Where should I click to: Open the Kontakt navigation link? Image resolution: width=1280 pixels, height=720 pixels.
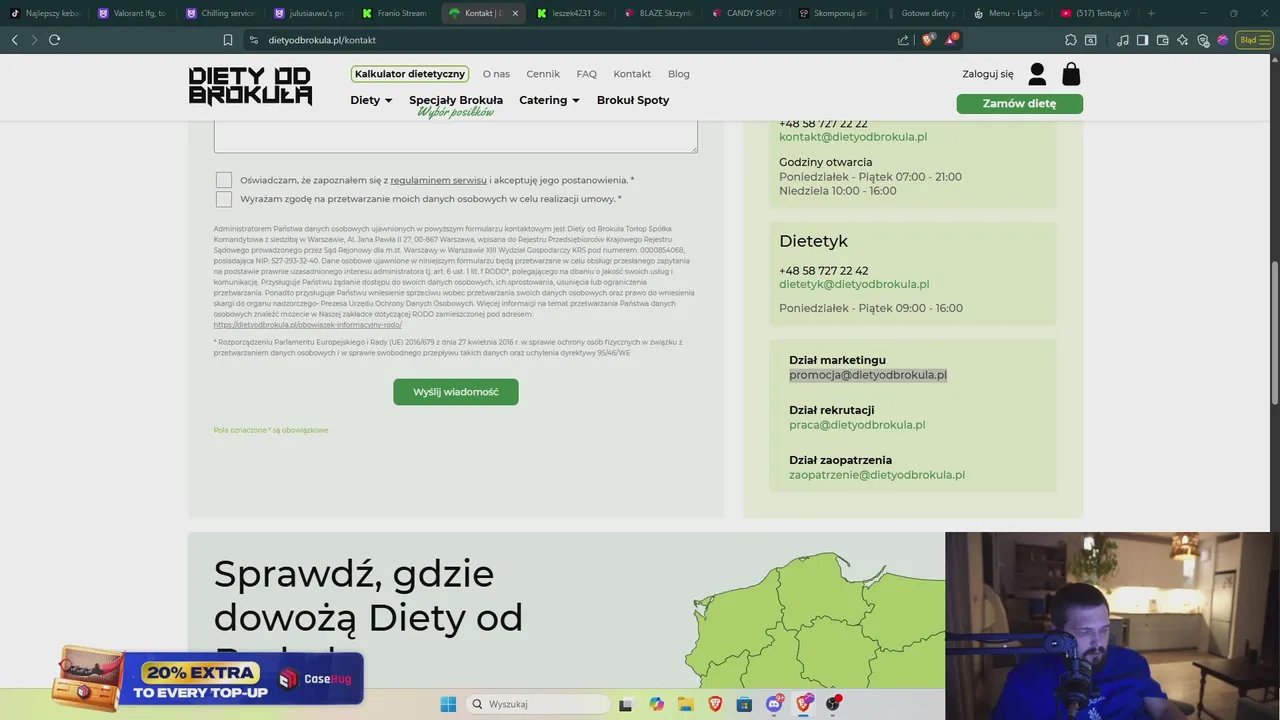pos(632,74)
